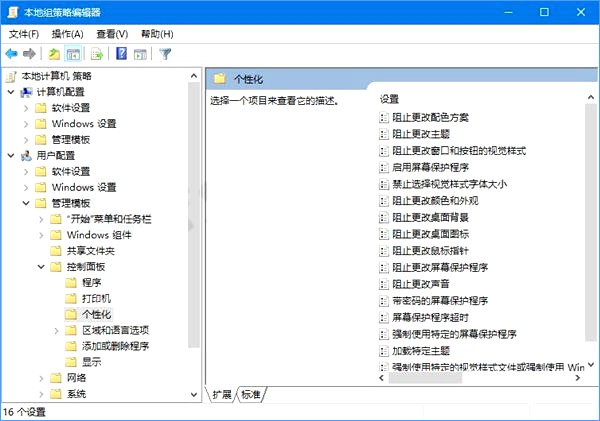
Task: Click the left tree pane vertical scrollbar
Action: click(x=195, y=220)
